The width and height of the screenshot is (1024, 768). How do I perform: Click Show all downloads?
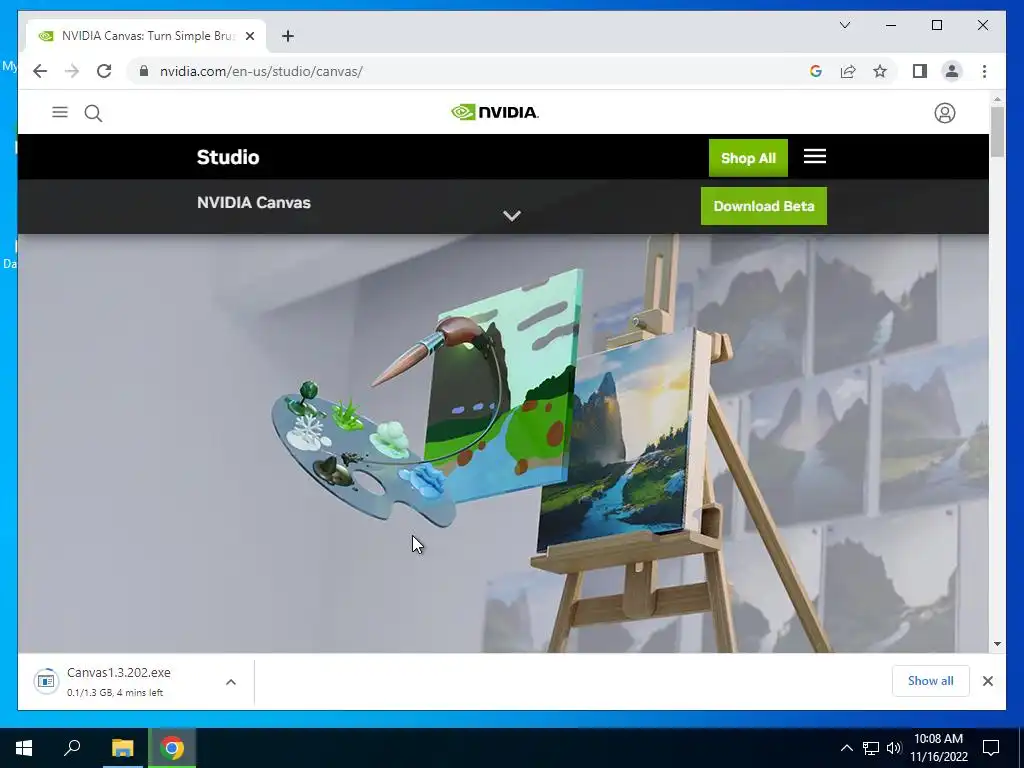[x=930, y=681]
